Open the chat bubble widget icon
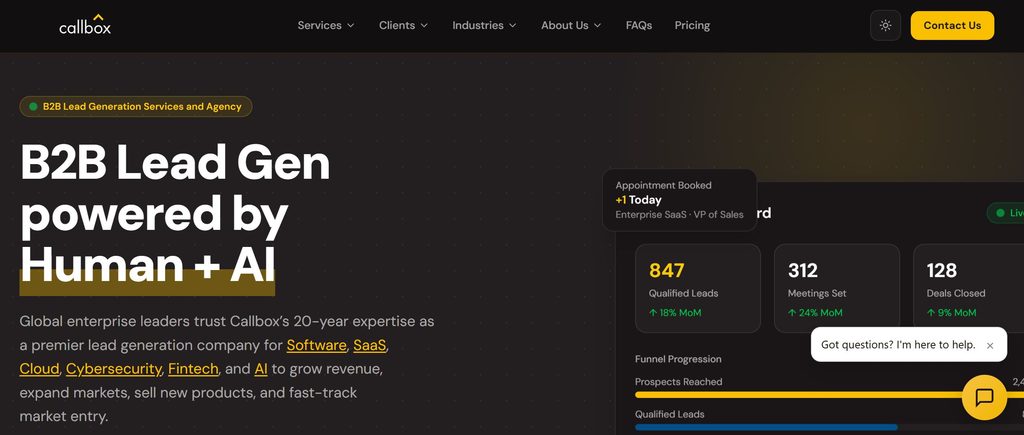The width and height of the screenshot is (1024, 435). point(984,397)
